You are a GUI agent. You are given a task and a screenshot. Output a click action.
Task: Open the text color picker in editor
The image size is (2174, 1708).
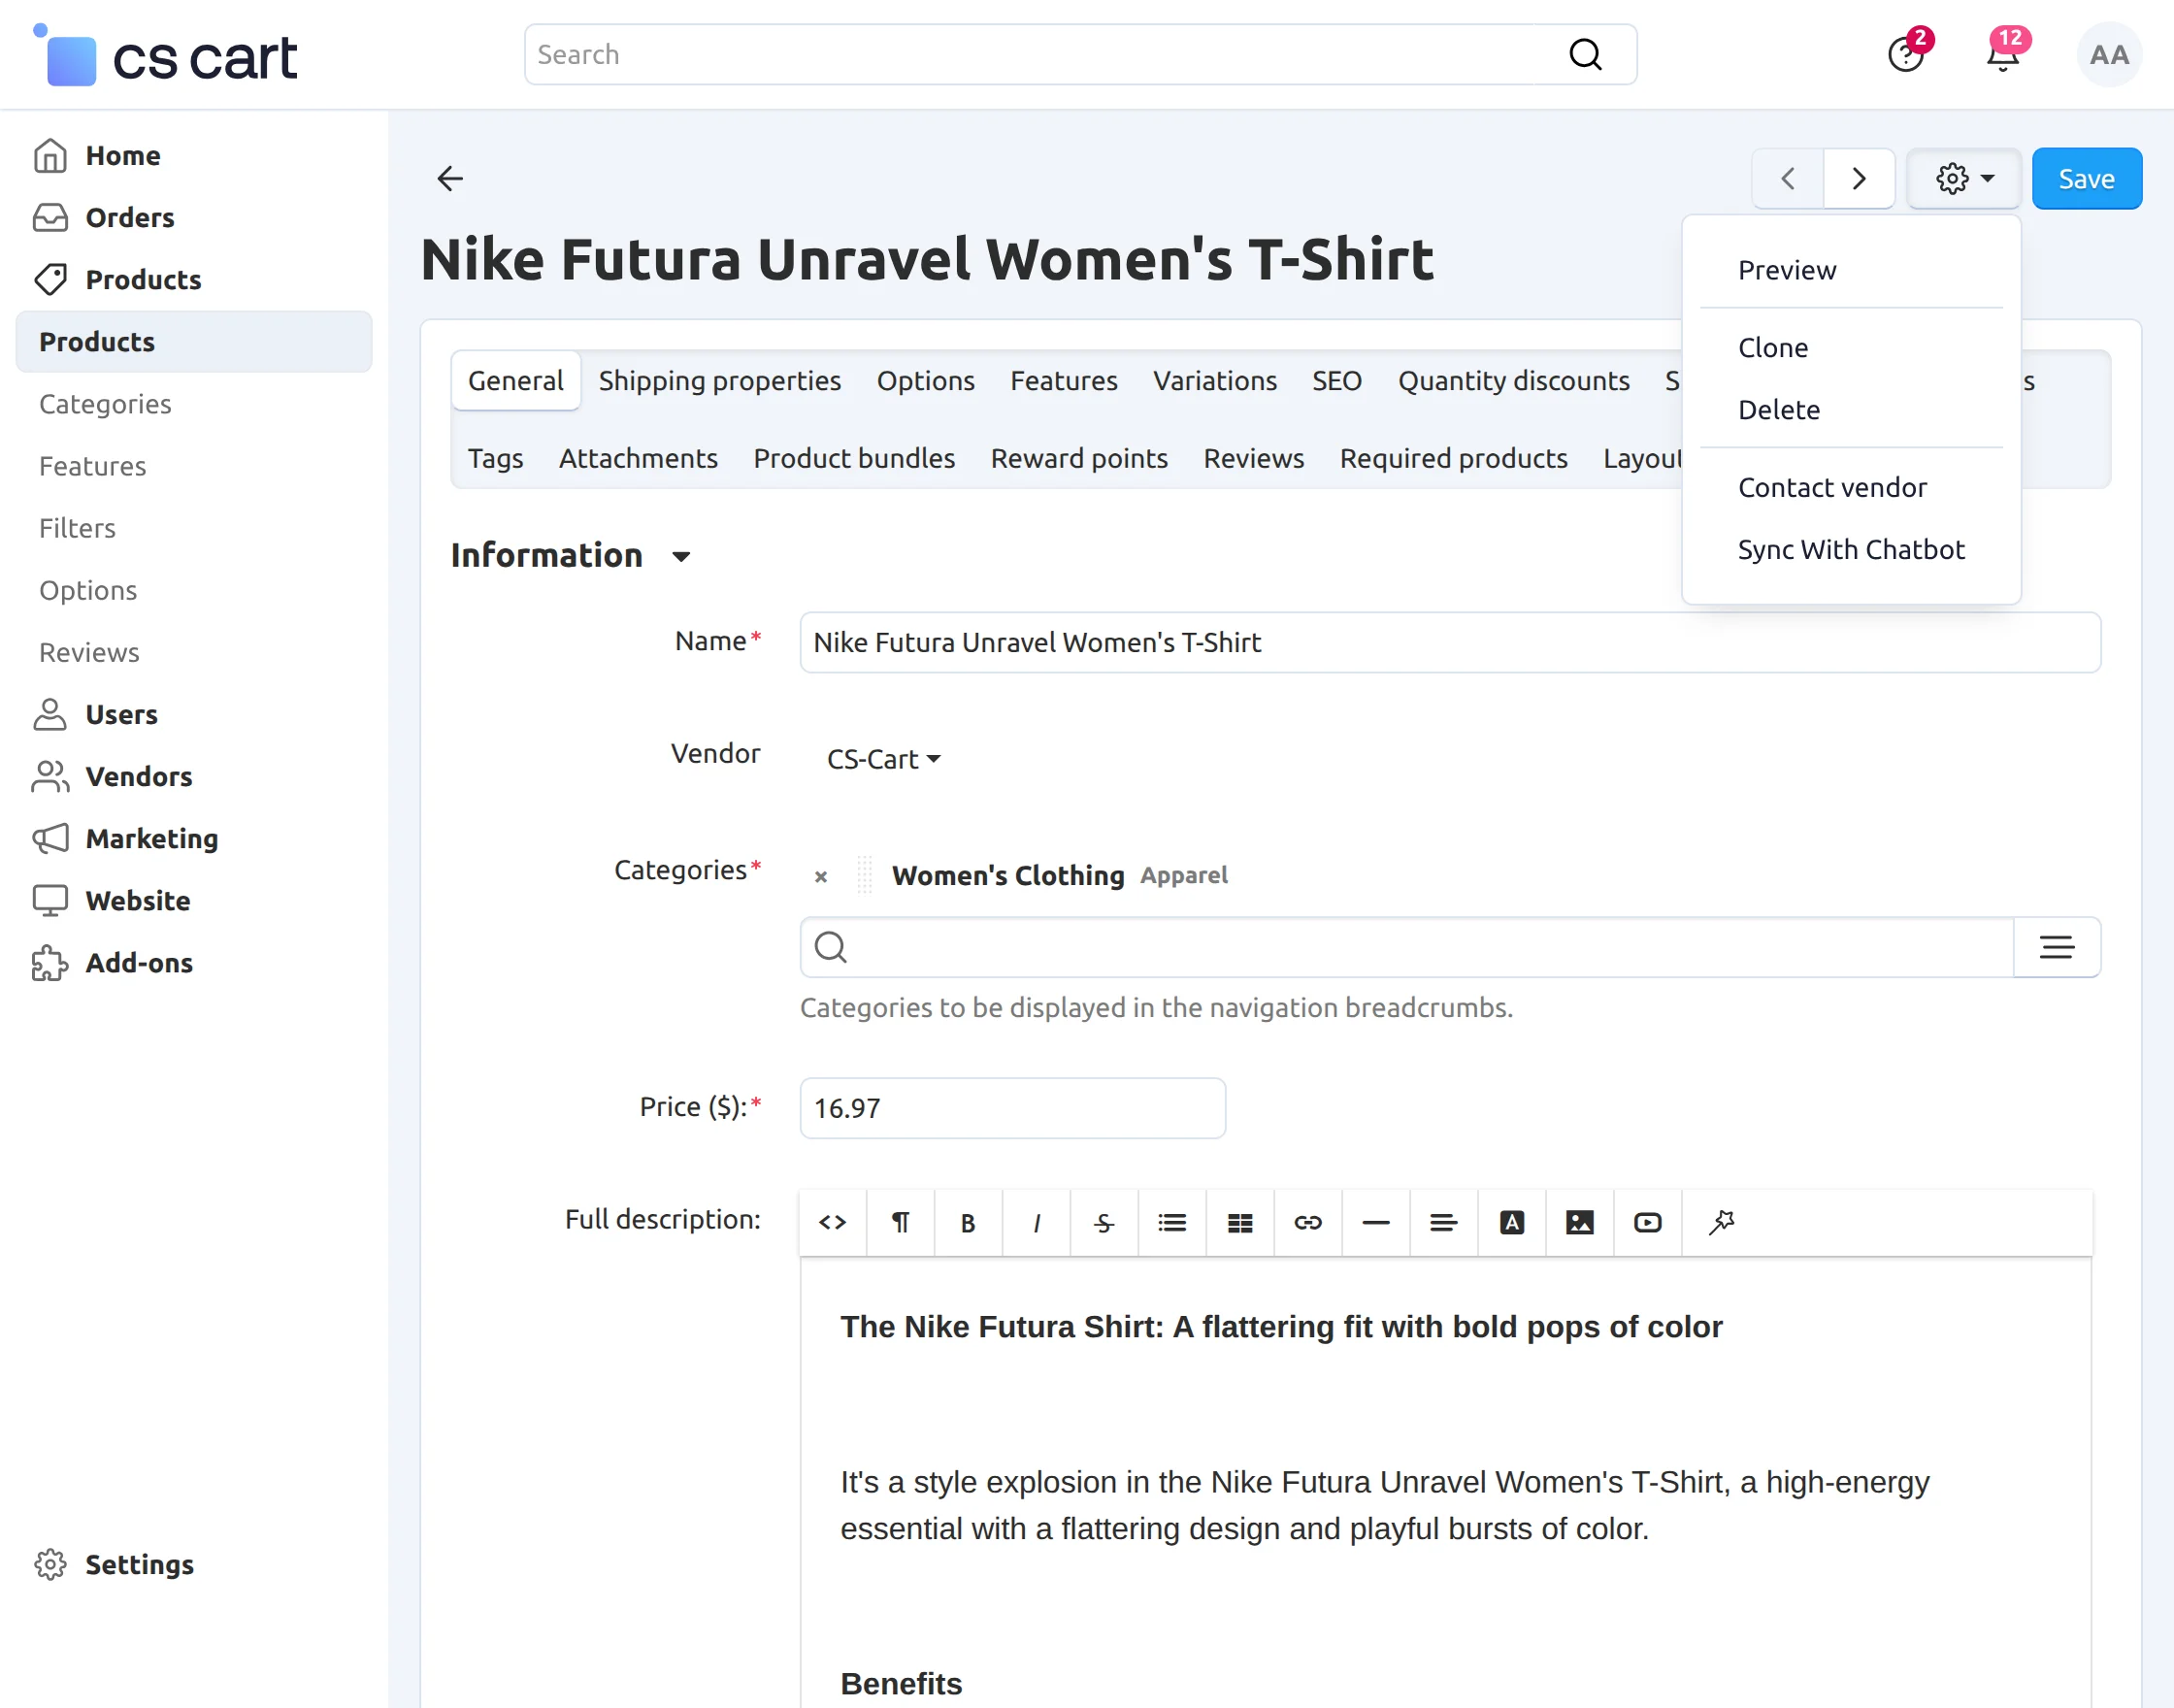coord(1511,1222)
